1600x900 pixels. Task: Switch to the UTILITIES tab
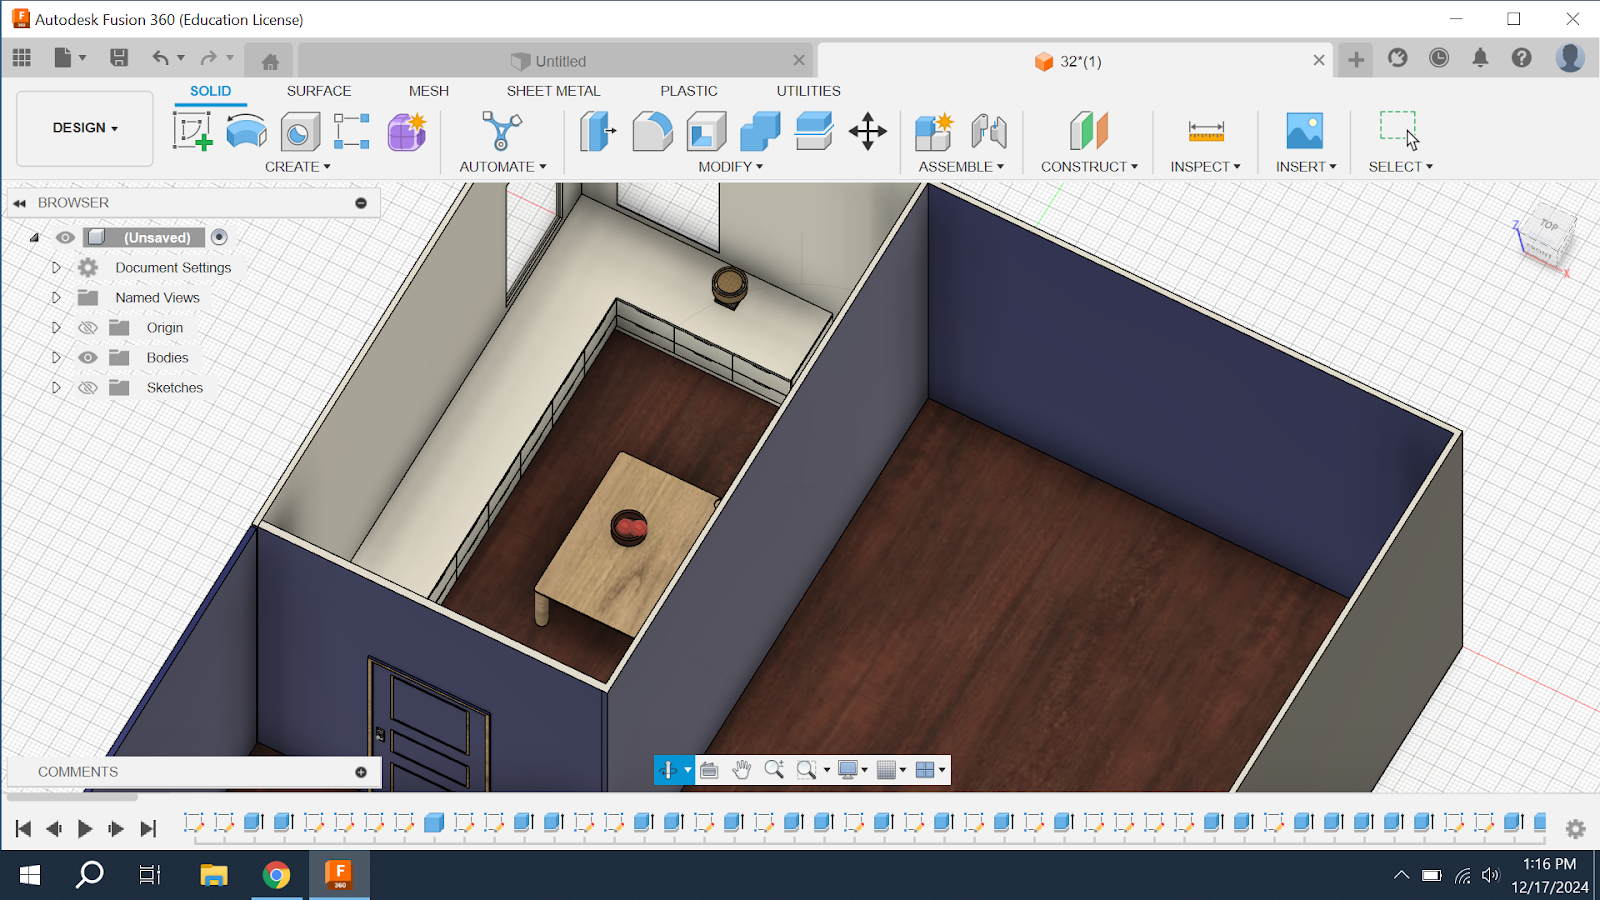click(x=808, y=91)
